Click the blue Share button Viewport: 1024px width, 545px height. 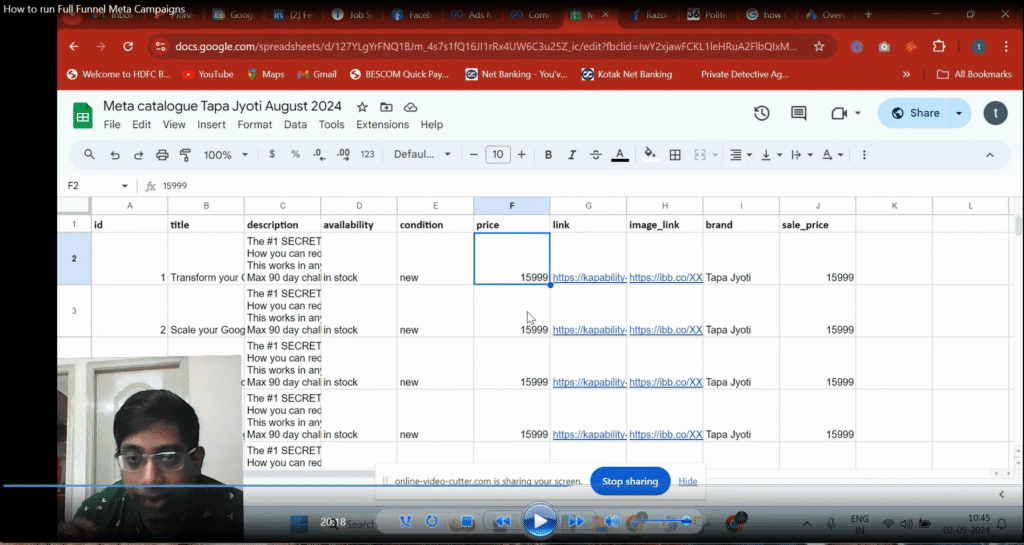(x=915, y=113)
